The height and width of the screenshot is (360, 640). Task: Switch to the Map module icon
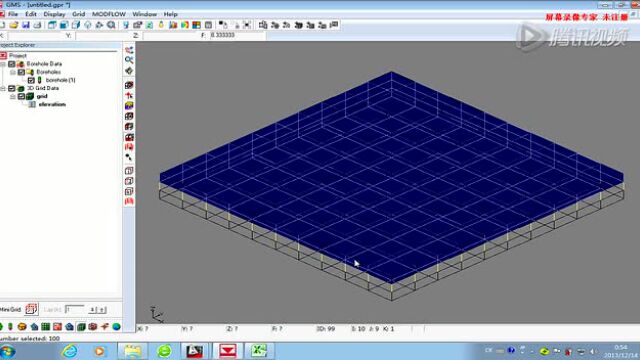[x=105, y=327]
